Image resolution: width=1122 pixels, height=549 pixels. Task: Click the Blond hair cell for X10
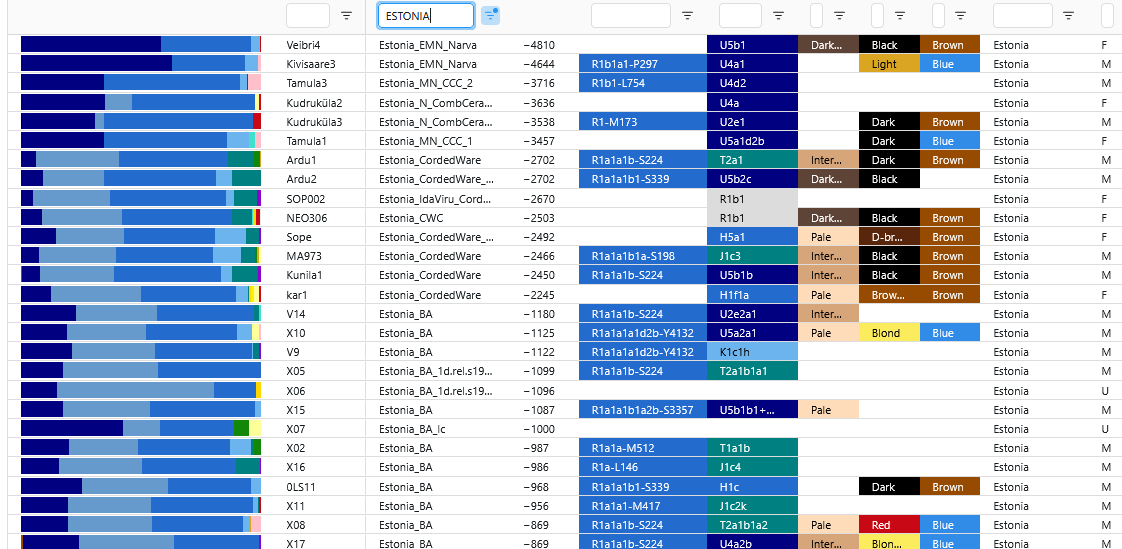tap(888, 333)
